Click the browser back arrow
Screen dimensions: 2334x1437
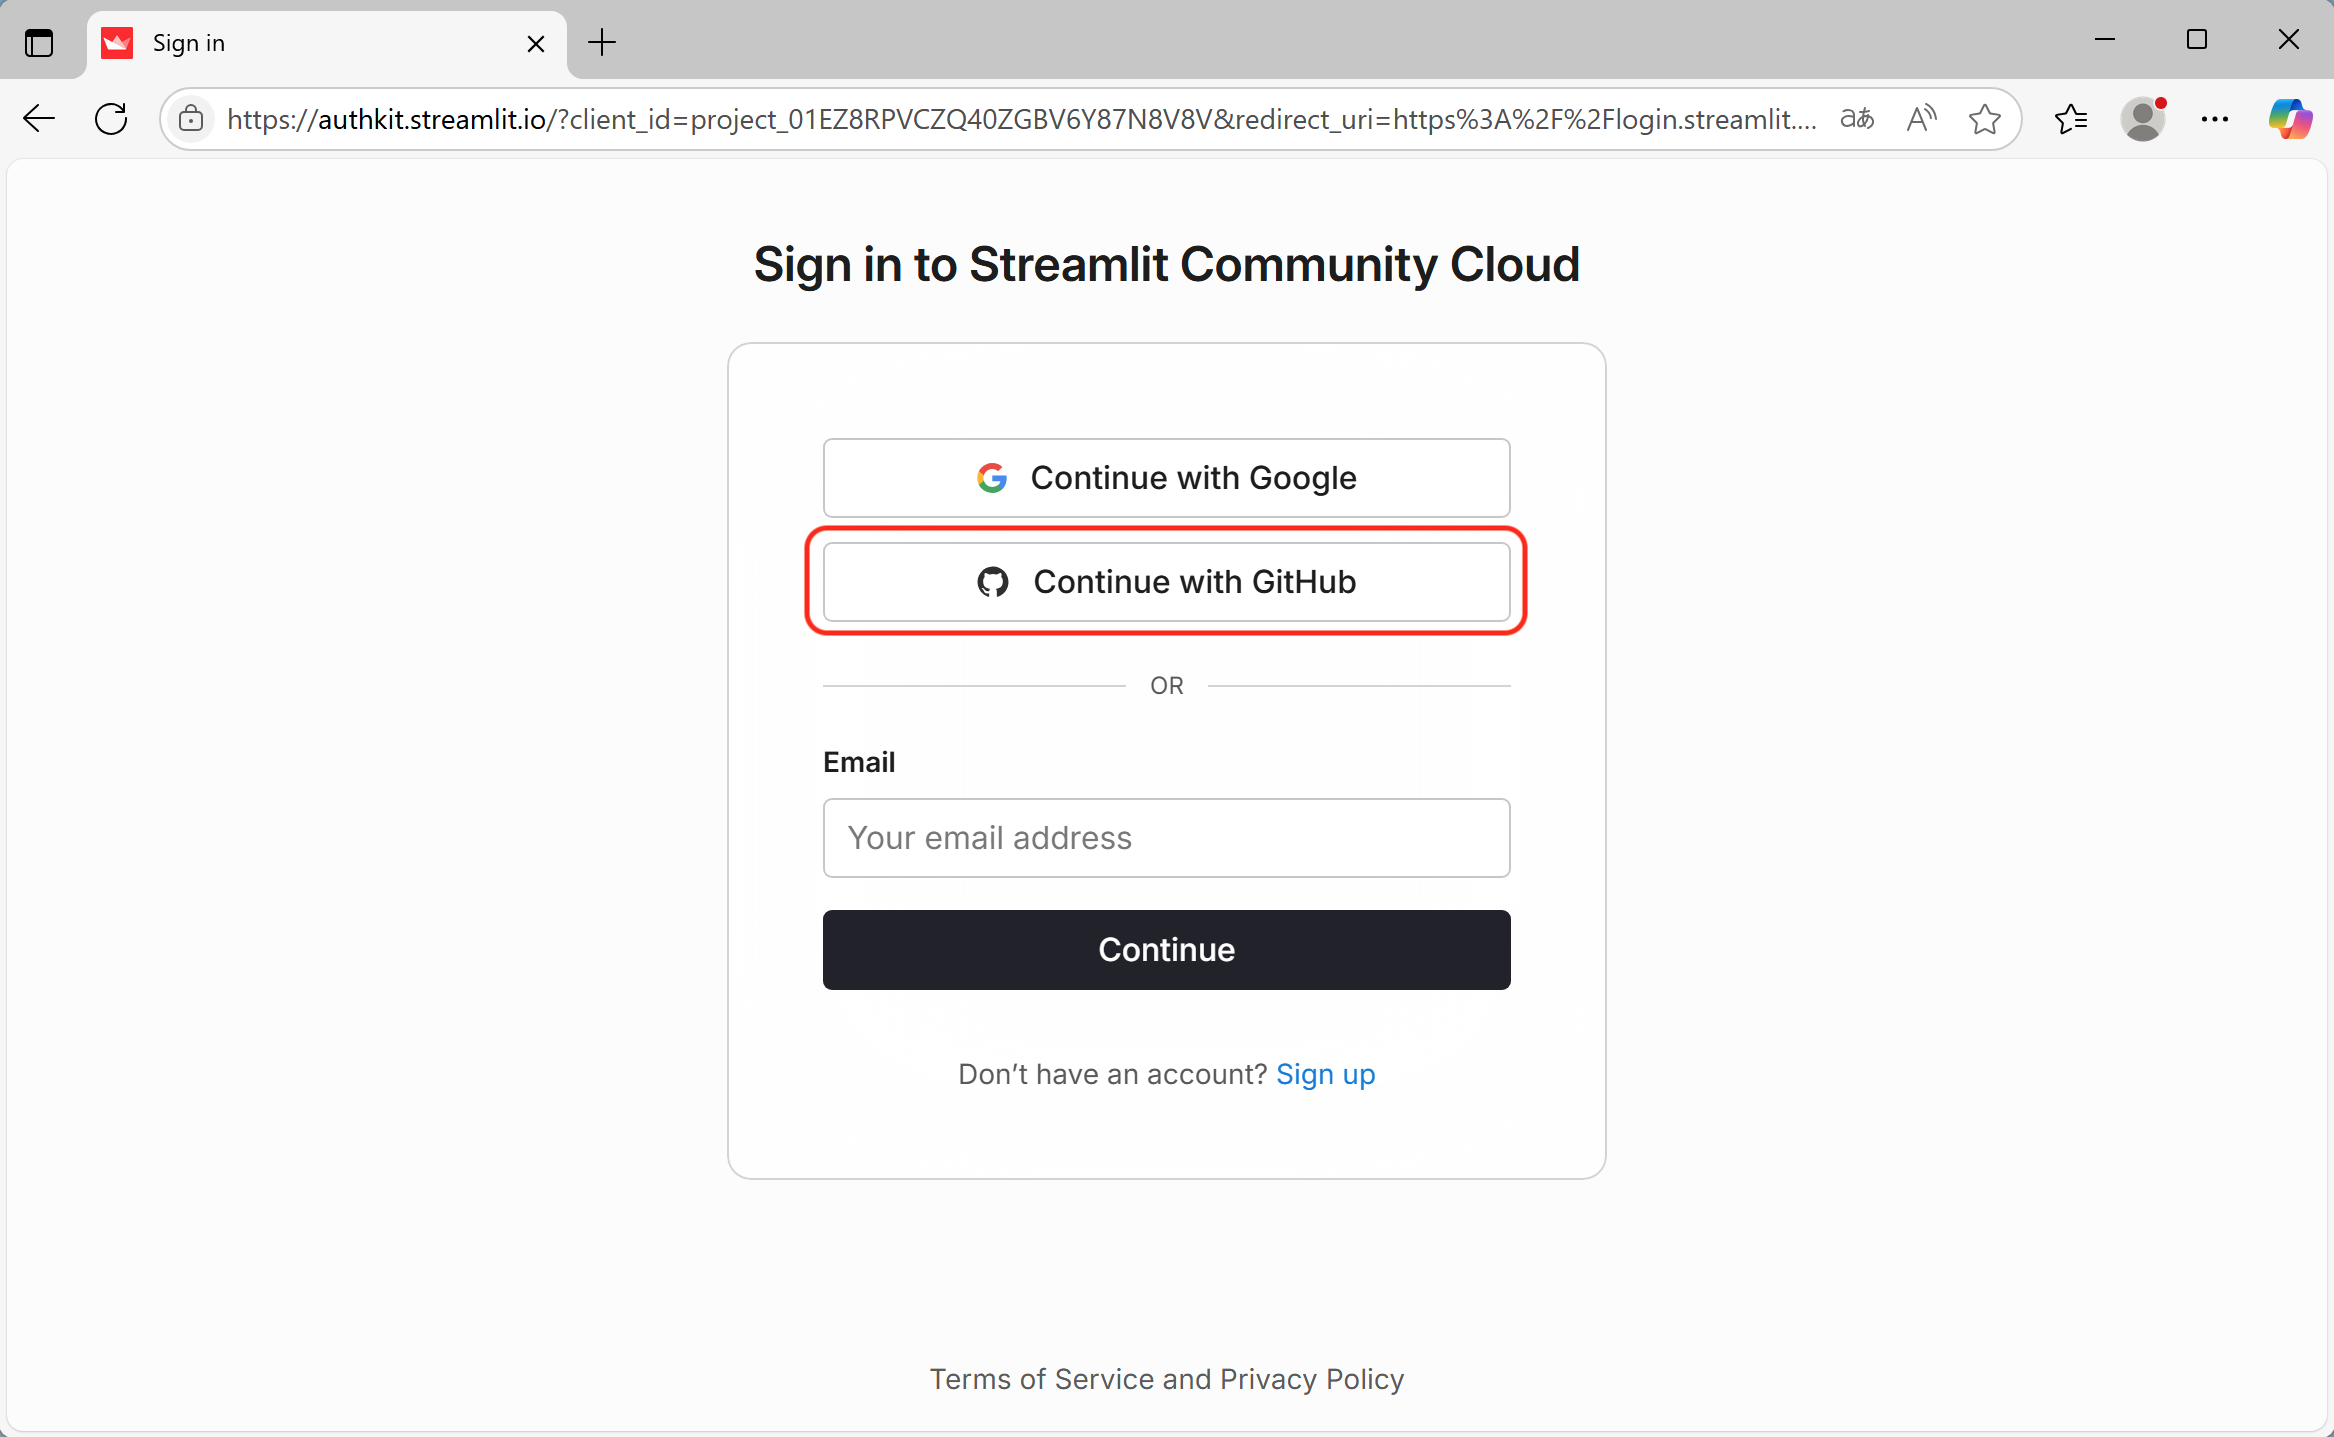click(x=39, y=119)
